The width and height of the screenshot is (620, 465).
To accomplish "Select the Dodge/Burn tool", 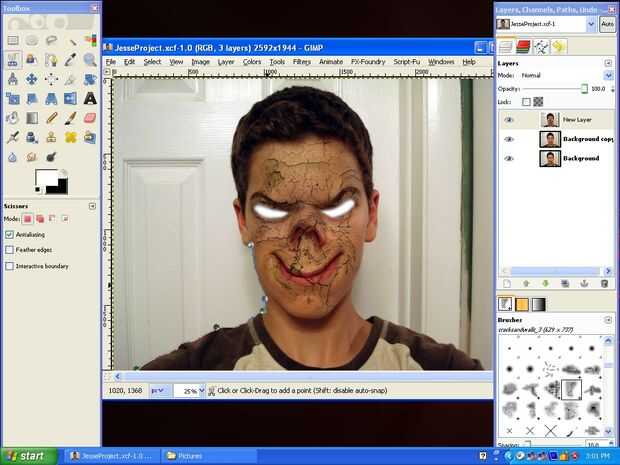I will [x=51, y=157].
